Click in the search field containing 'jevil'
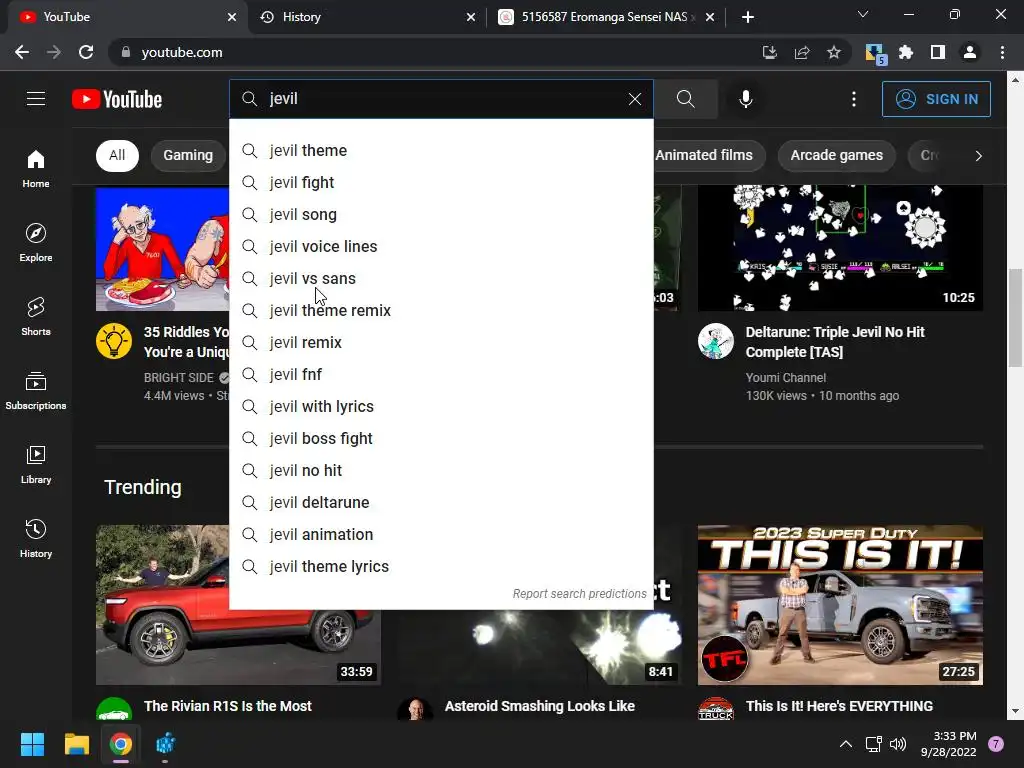The height and width of the screenshot is (768, 1024). click(x=441, y=99)
